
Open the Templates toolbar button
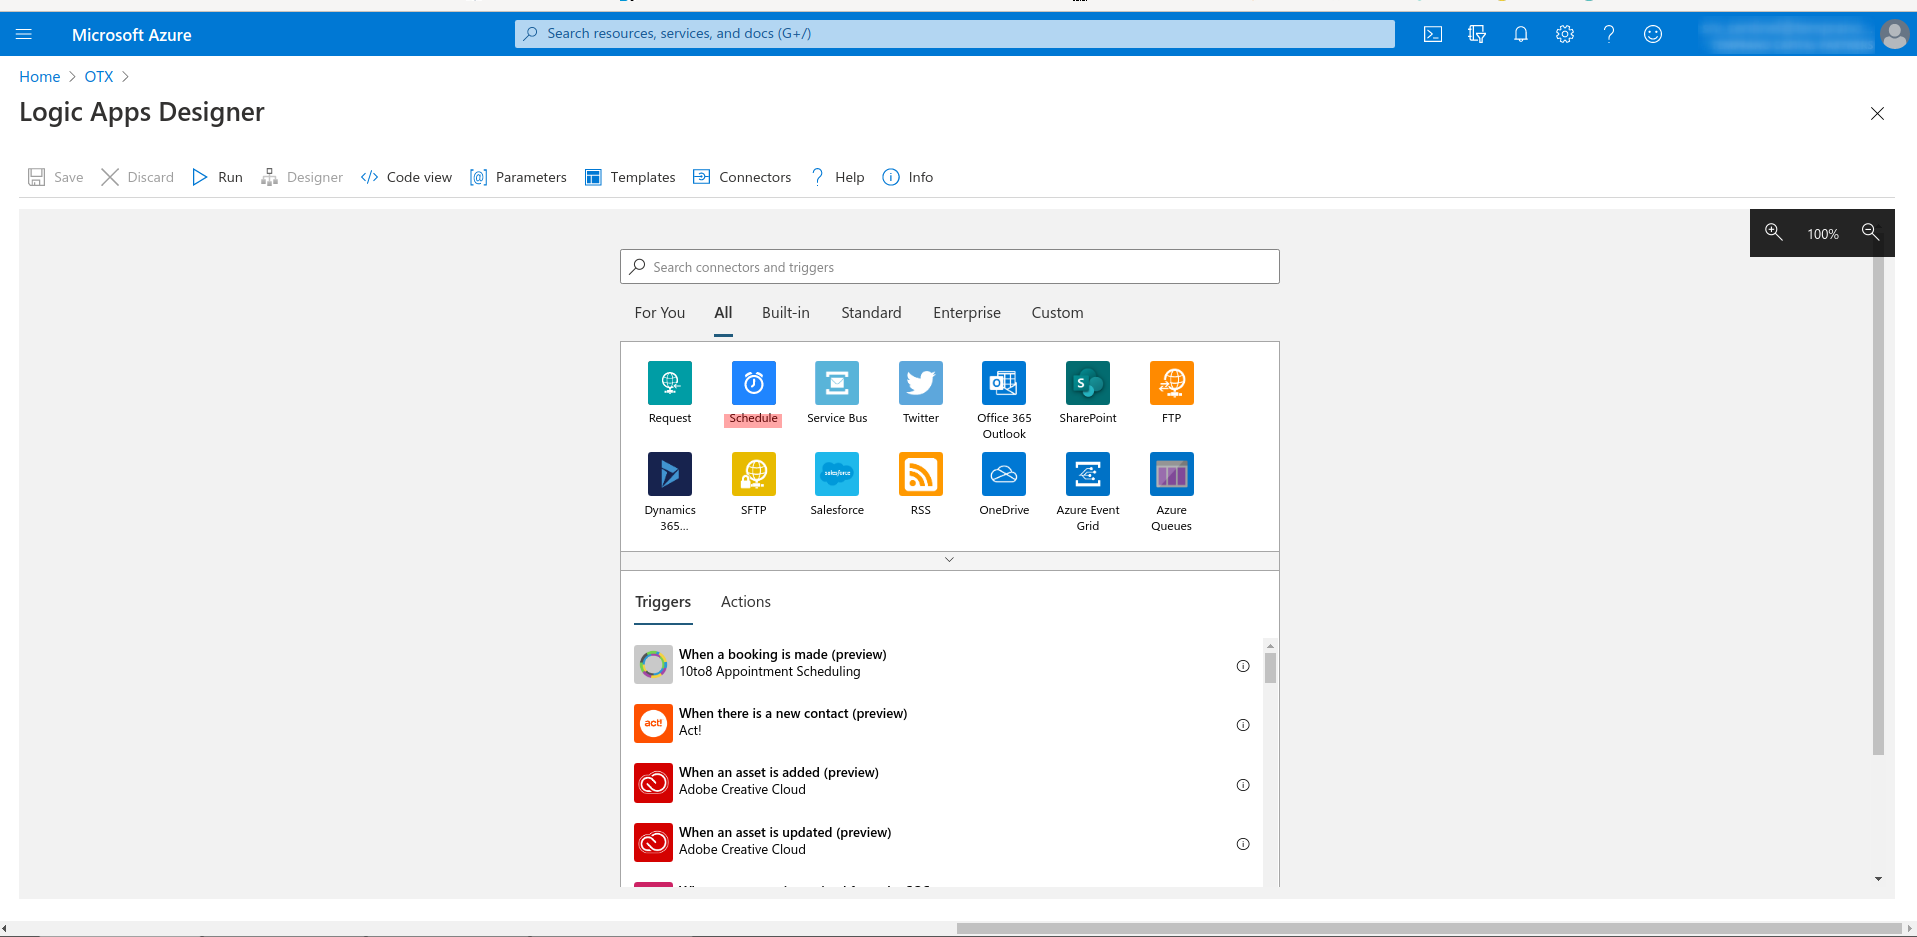pos(630,177)
